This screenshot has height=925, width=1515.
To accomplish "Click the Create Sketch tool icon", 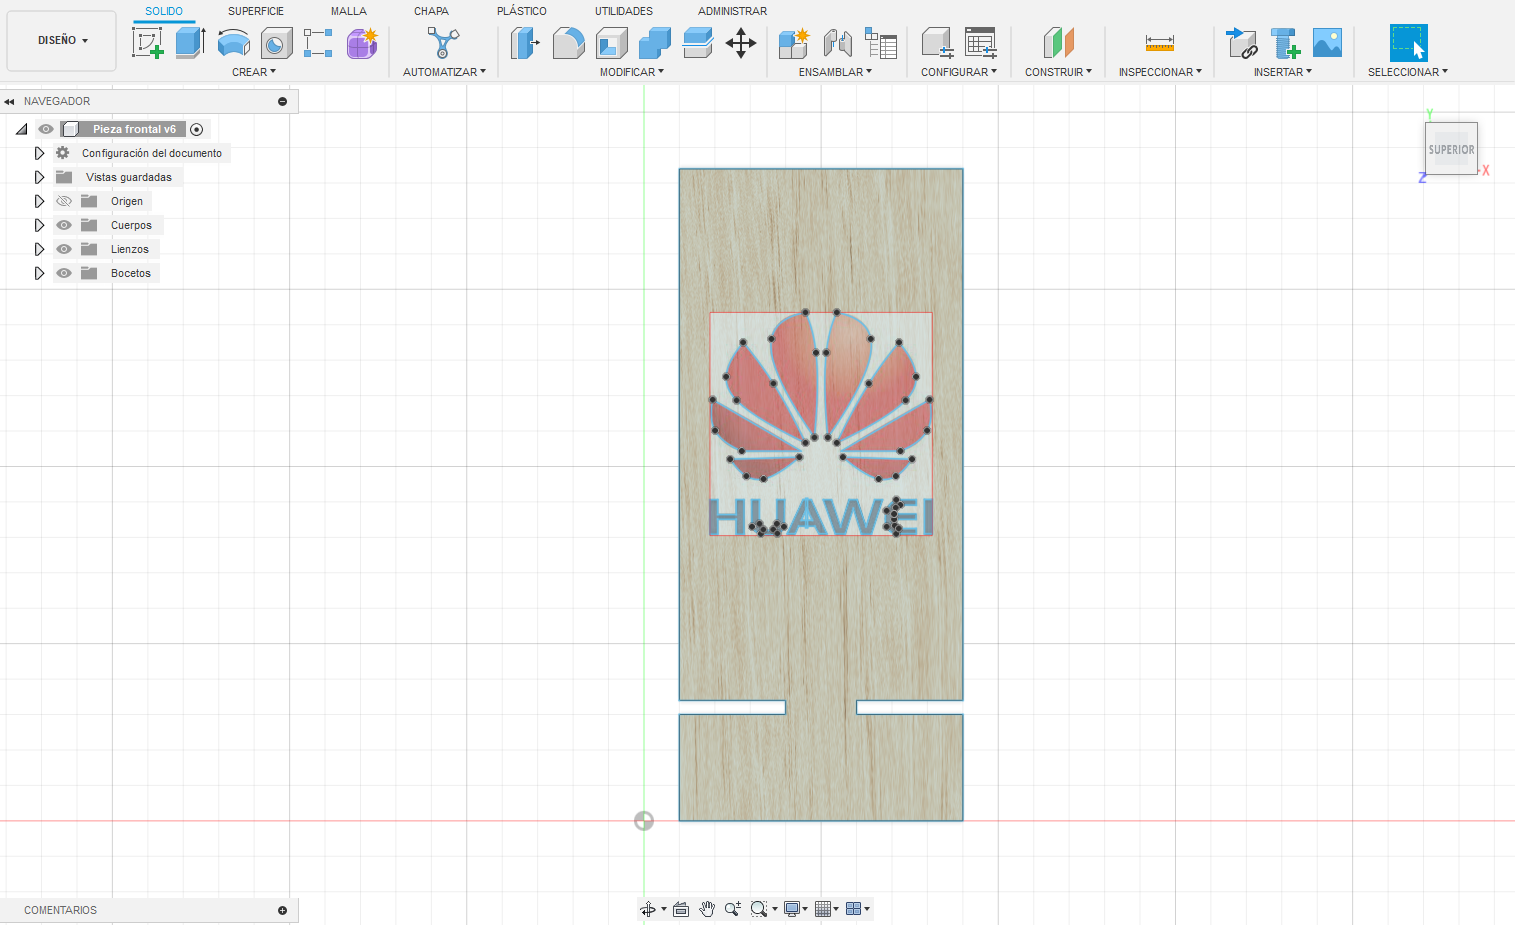I will (x=148, y=43).
